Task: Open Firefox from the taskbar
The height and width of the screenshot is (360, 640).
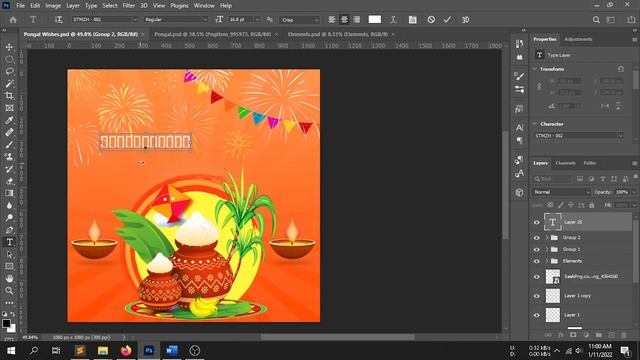Action: tap(126, 351)
